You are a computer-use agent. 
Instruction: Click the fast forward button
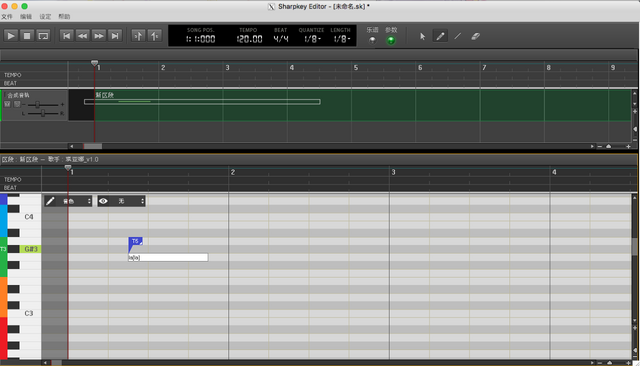coord(99,36)
